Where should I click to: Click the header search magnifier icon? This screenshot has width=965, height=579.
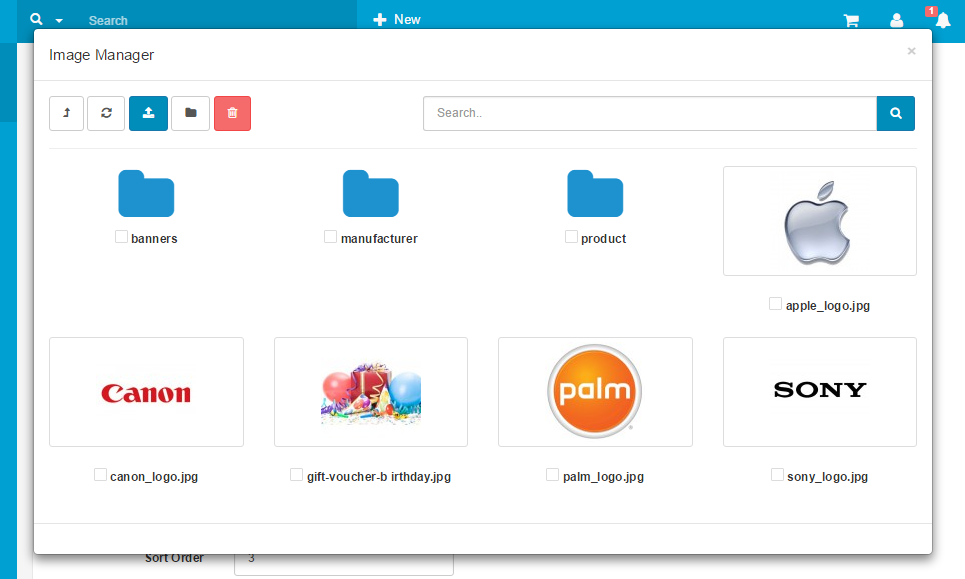[x=36, y=19]
